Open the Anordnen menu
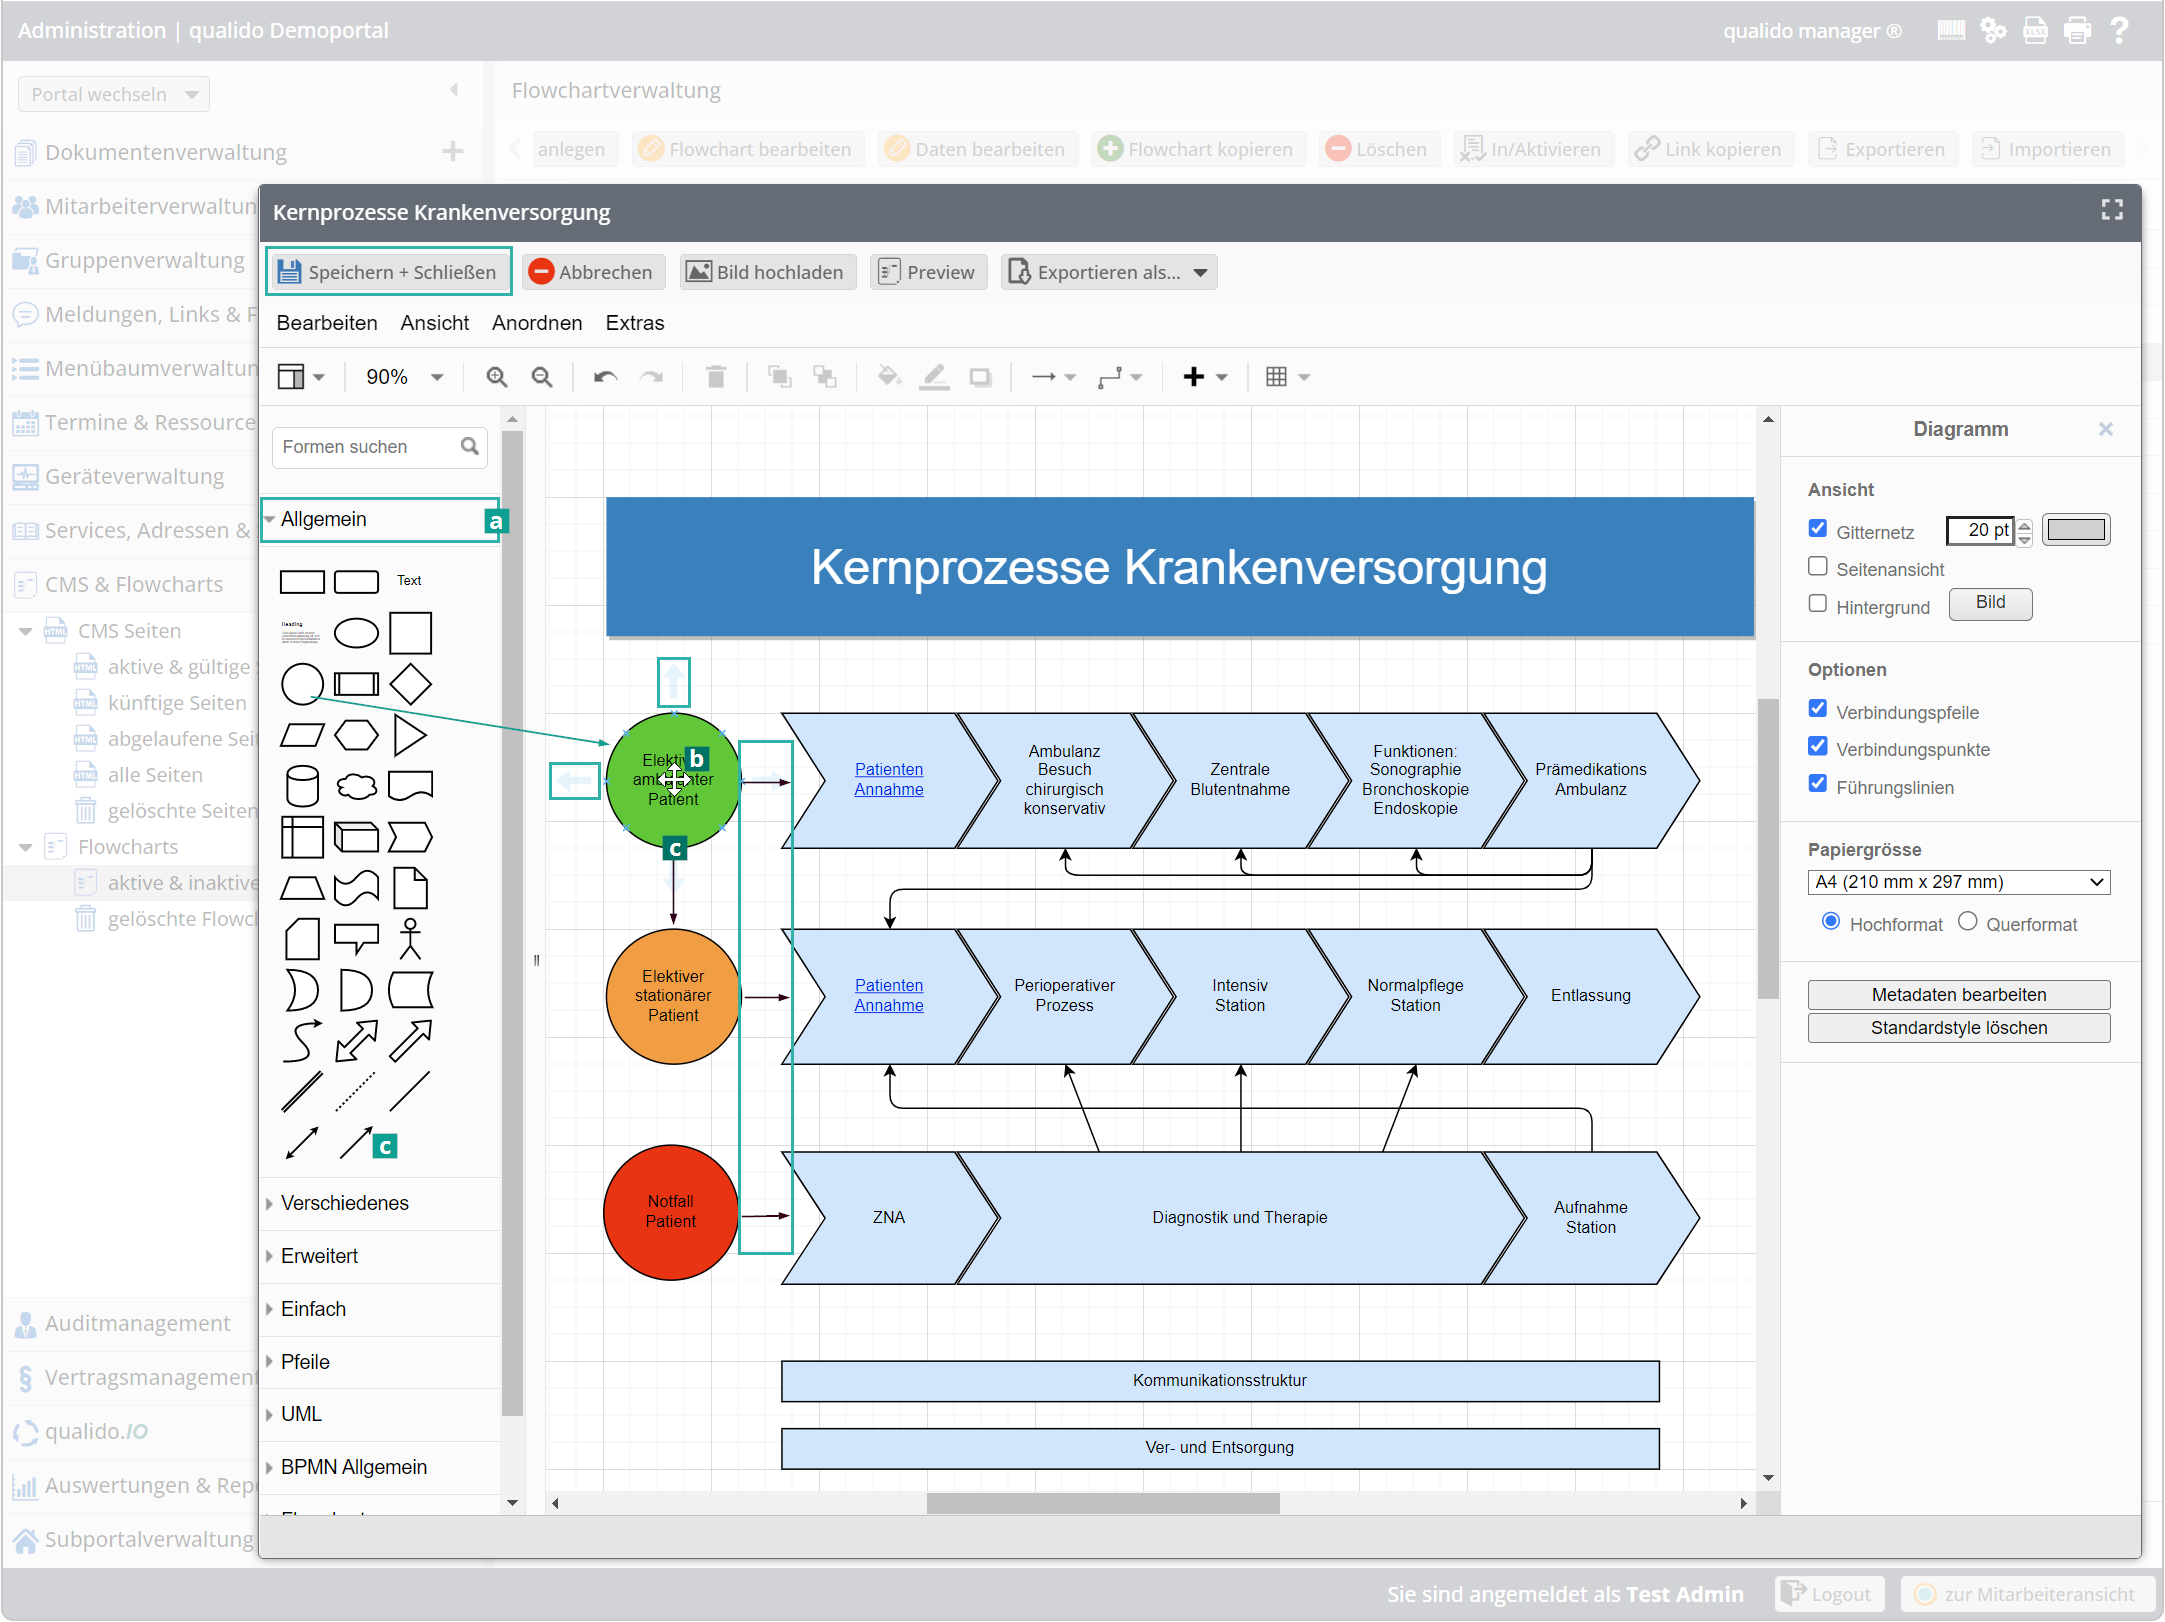 coord(536,323)
